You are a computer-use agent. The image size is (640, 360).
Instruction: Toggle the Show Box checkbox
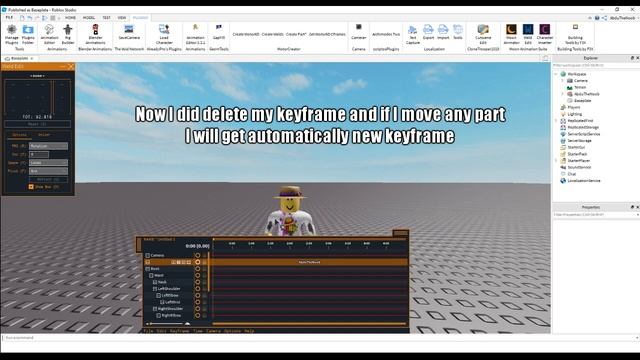[31, 187]
